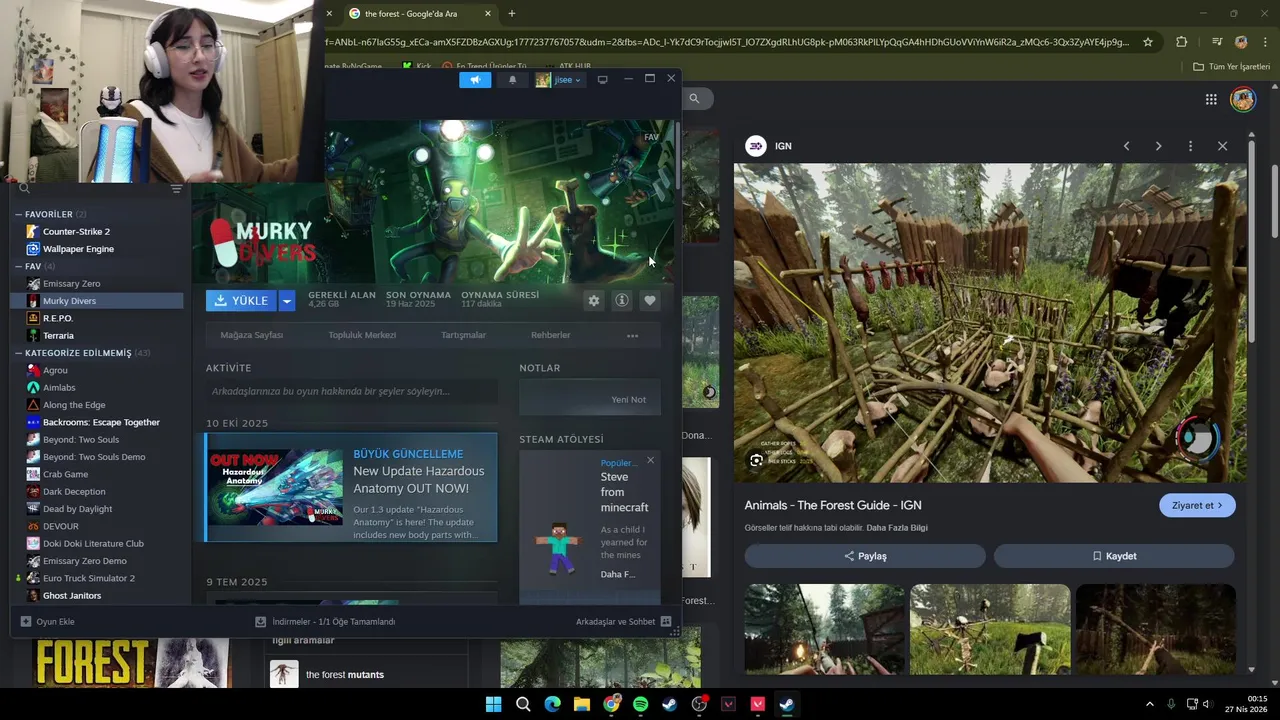
Task: Open Arkadaşlar ve Sohbet friends chat
Action: coord(623,621)
